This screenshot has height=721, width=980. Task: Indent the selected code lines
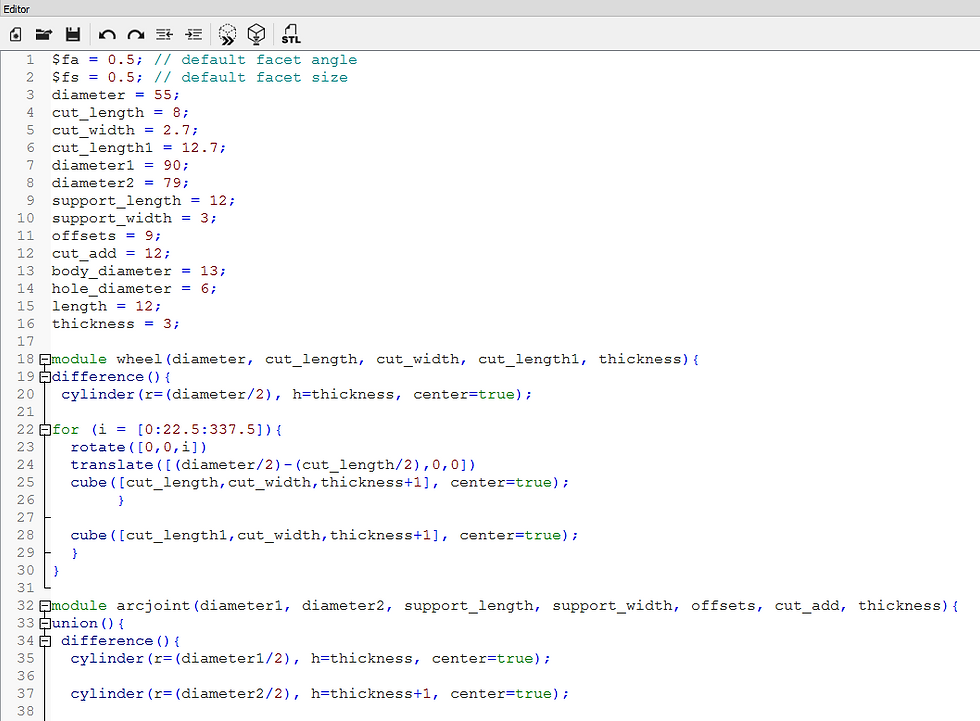[194, 34]
